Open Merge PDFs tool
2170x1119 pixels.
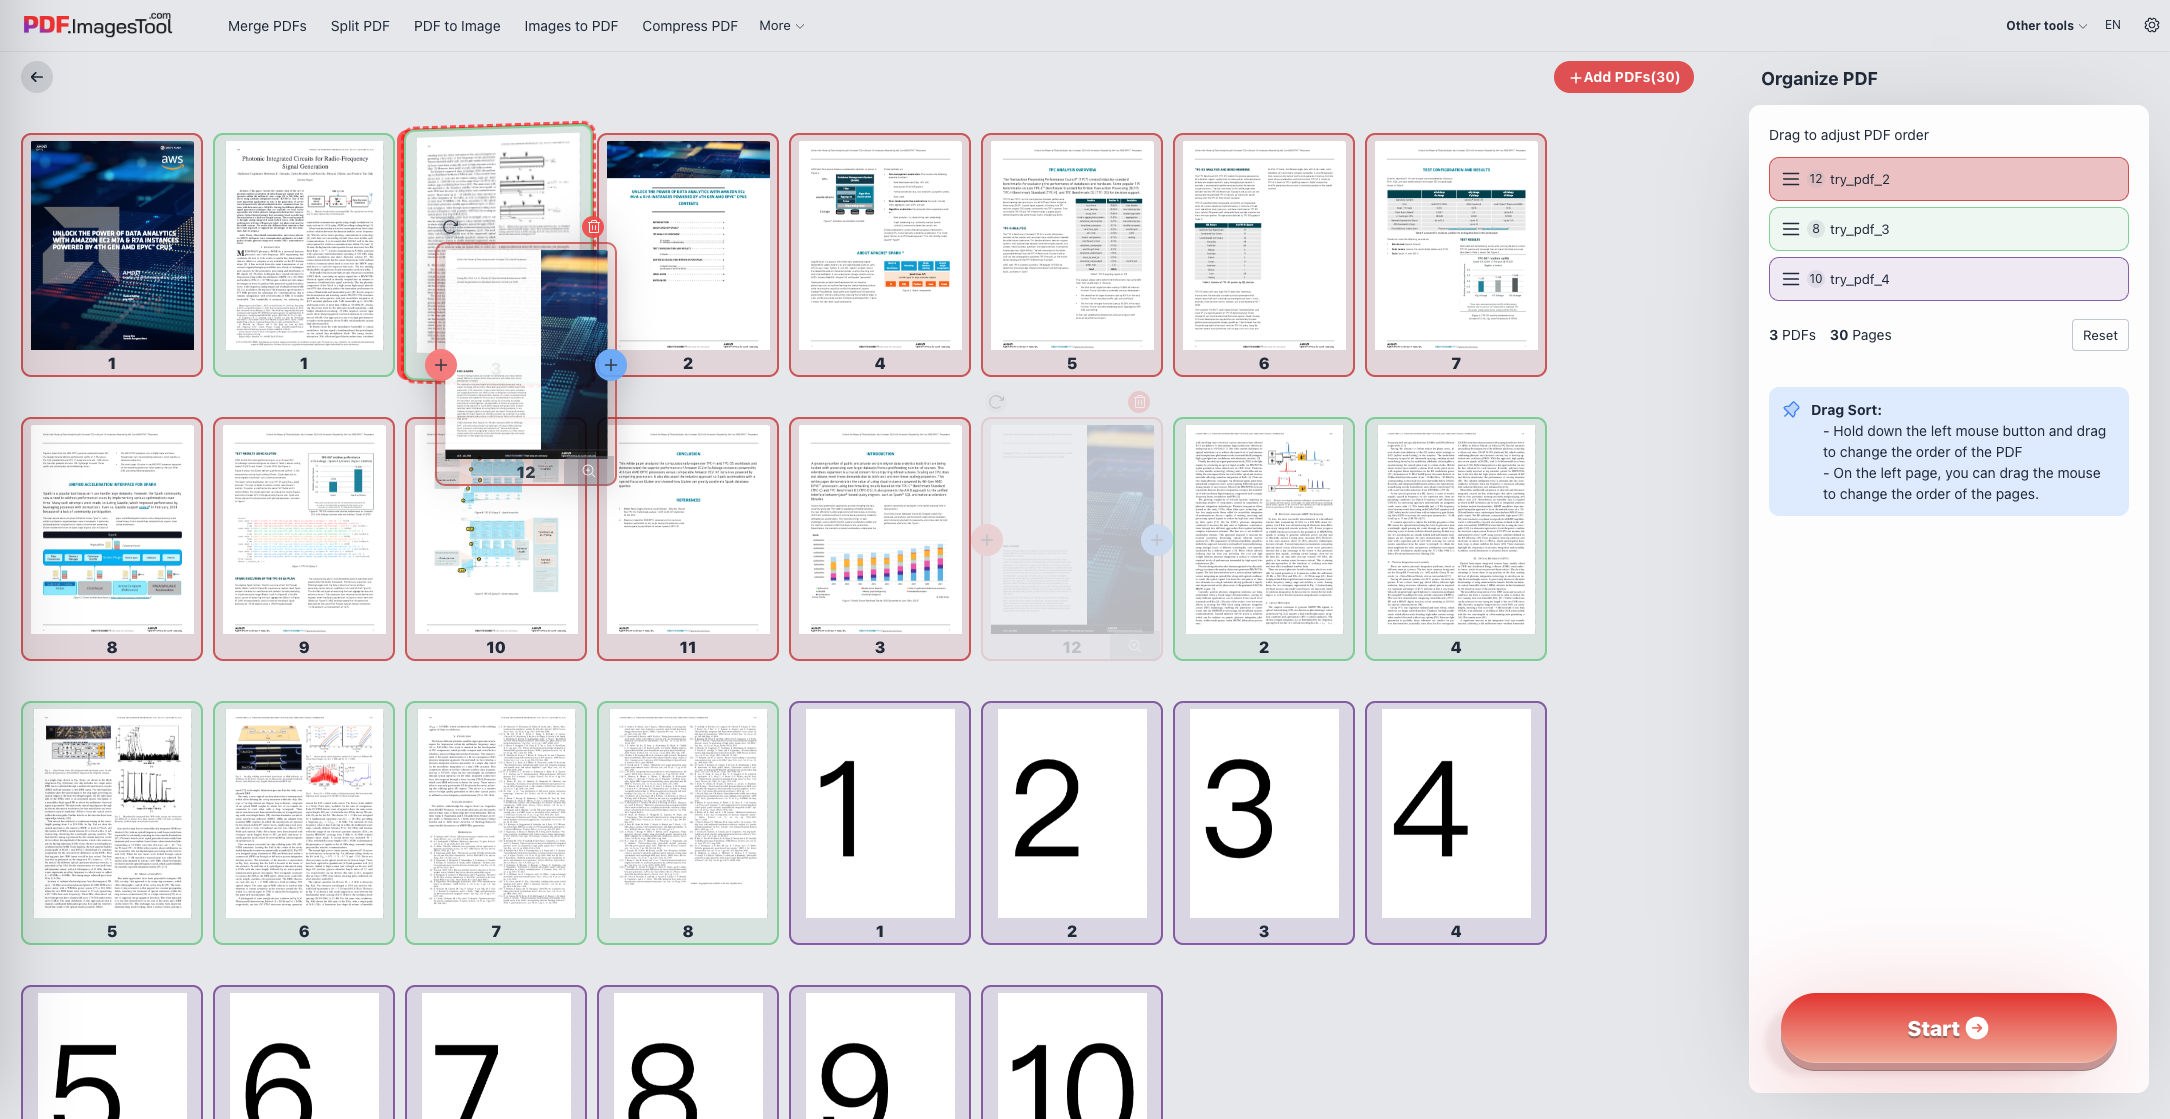click(267, 26)
